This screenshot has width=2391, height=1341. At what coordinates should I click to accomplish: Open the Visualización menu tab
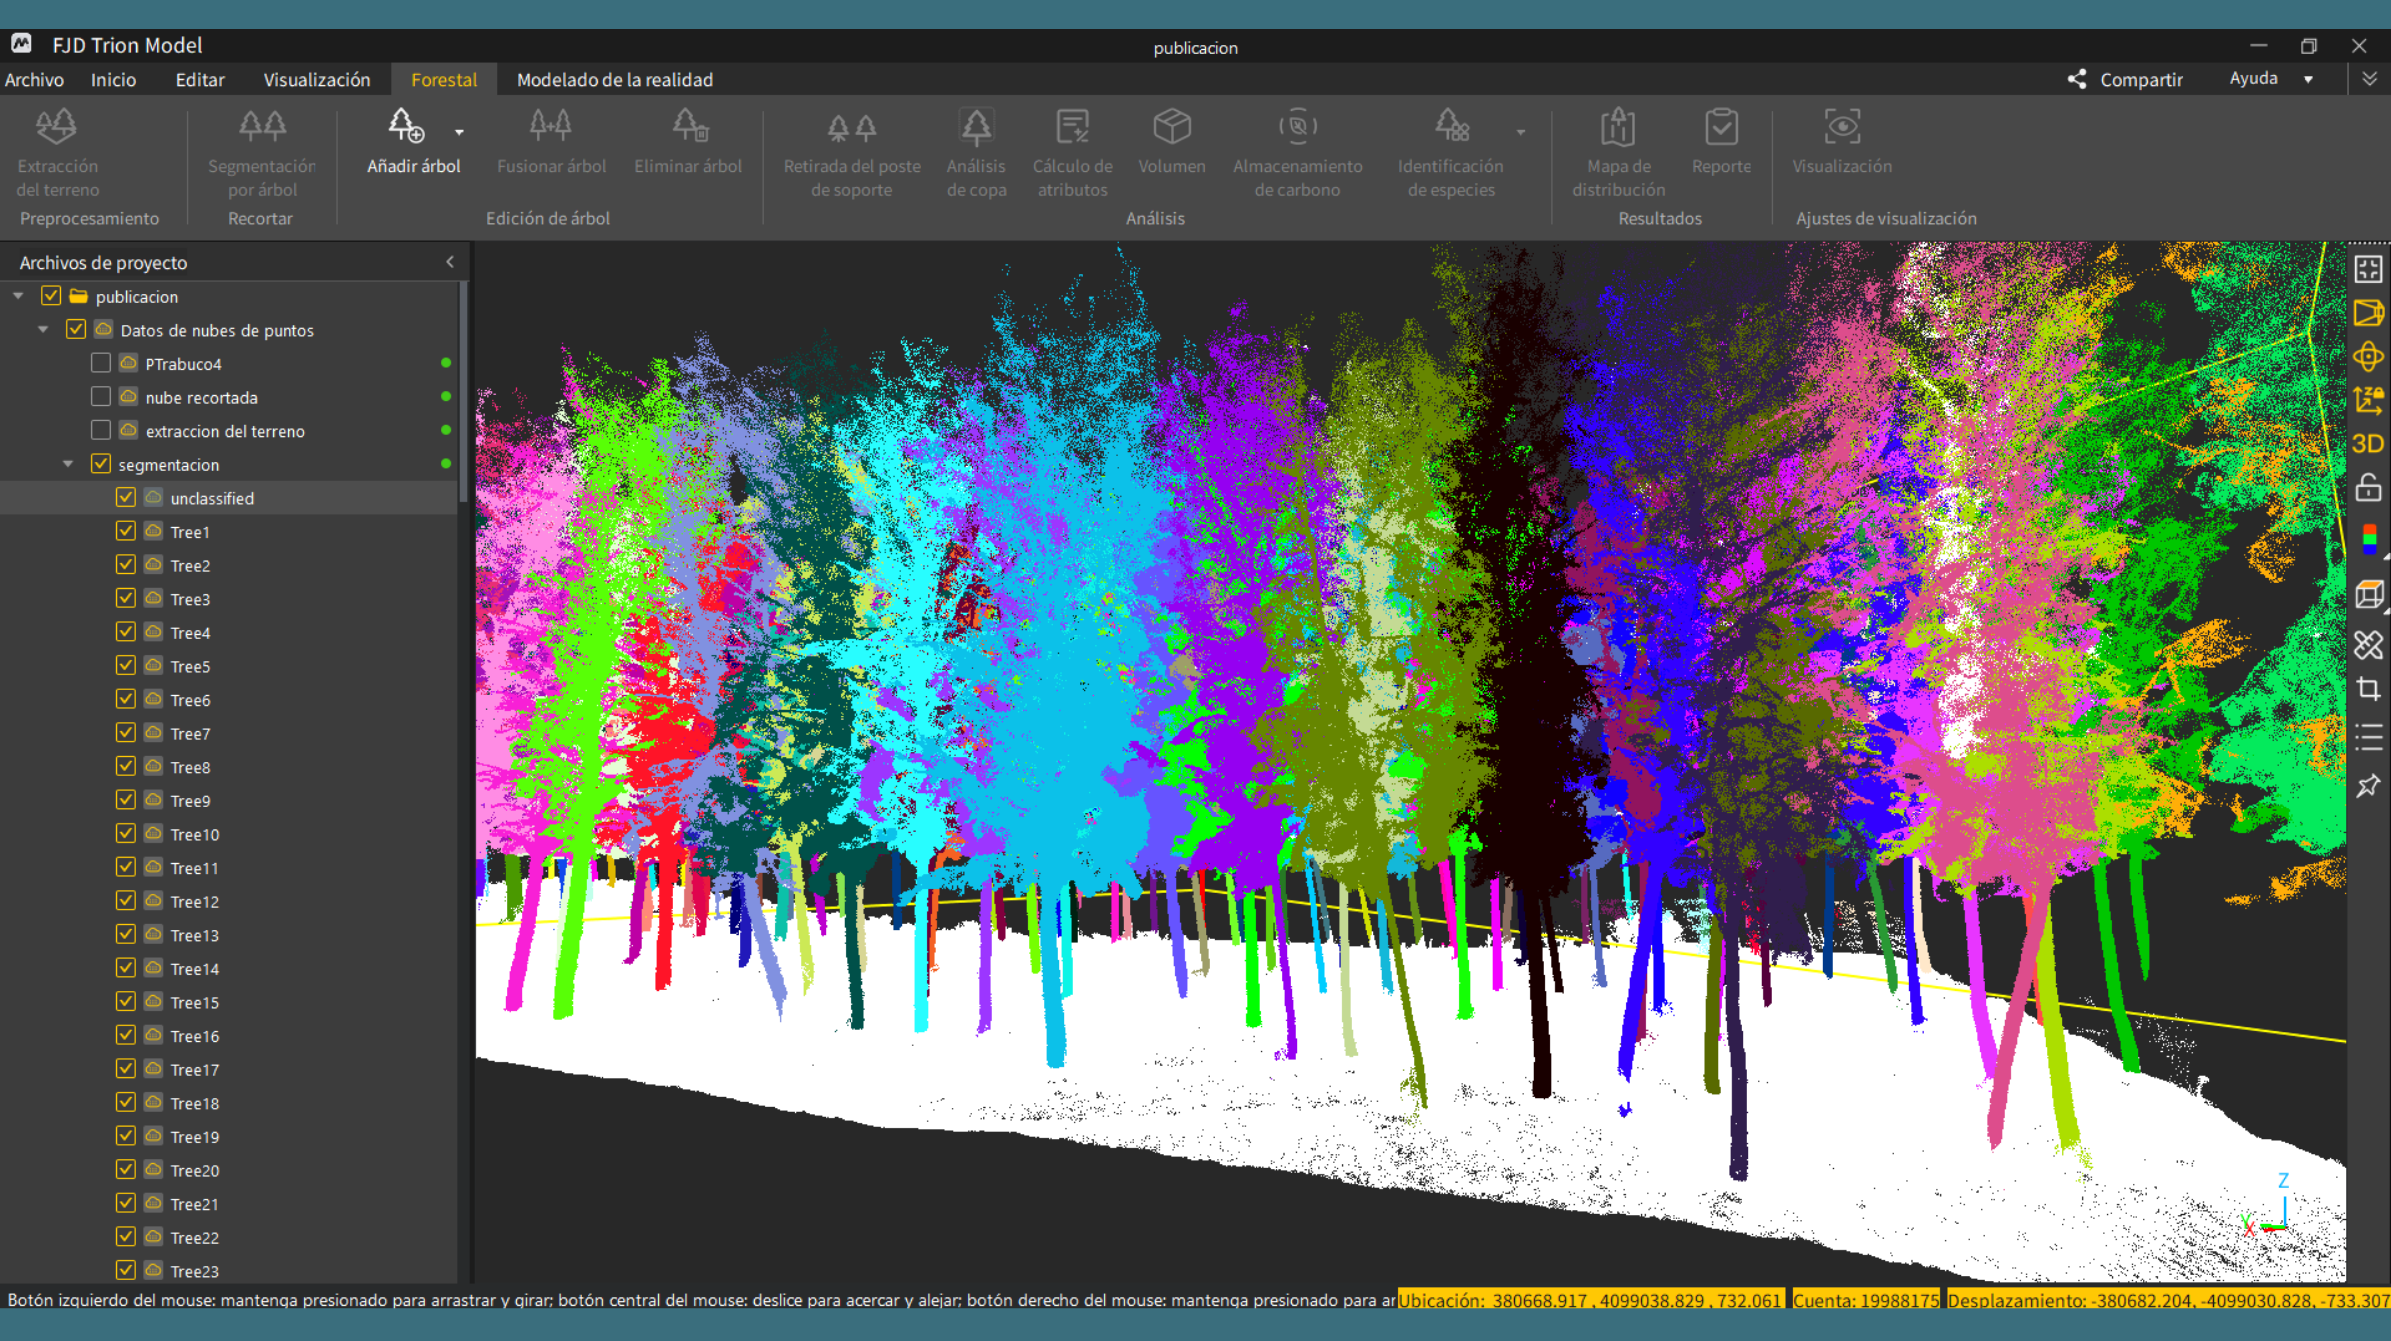click(x=316, y=79)
